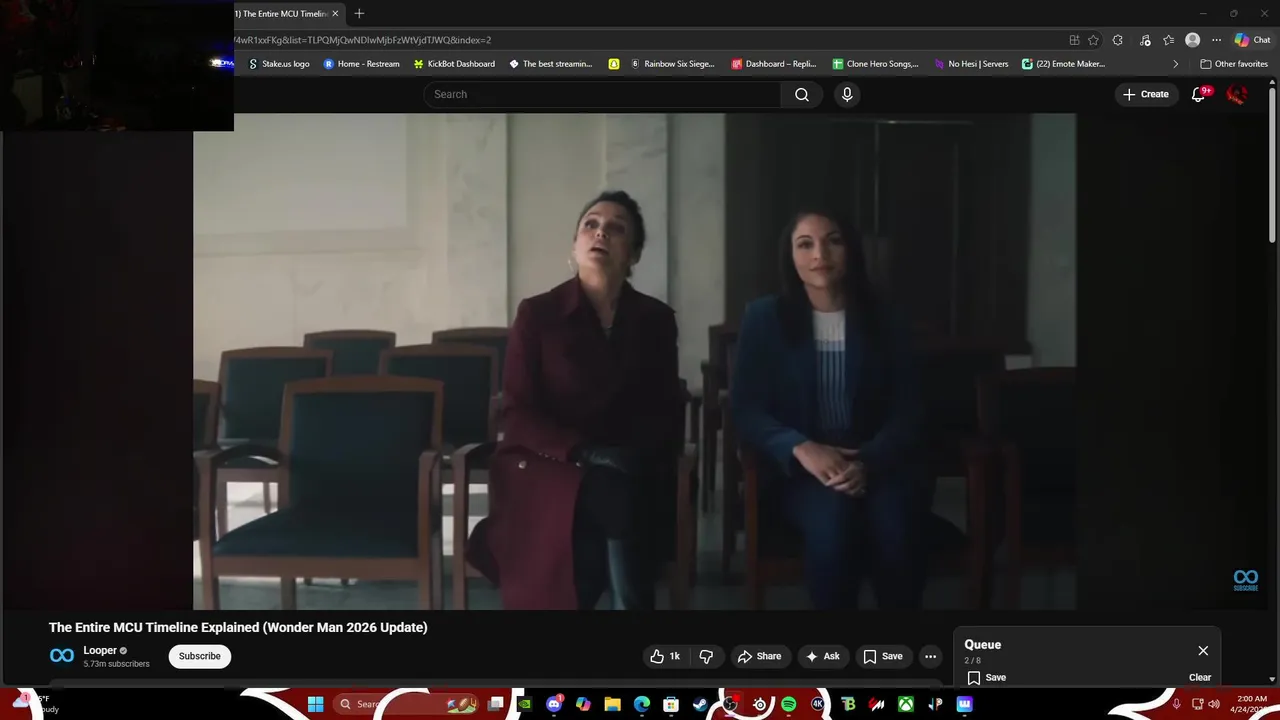
Task: Open the Edge profile avatar
Action: pyautogui.click(x=1192, y=40)
